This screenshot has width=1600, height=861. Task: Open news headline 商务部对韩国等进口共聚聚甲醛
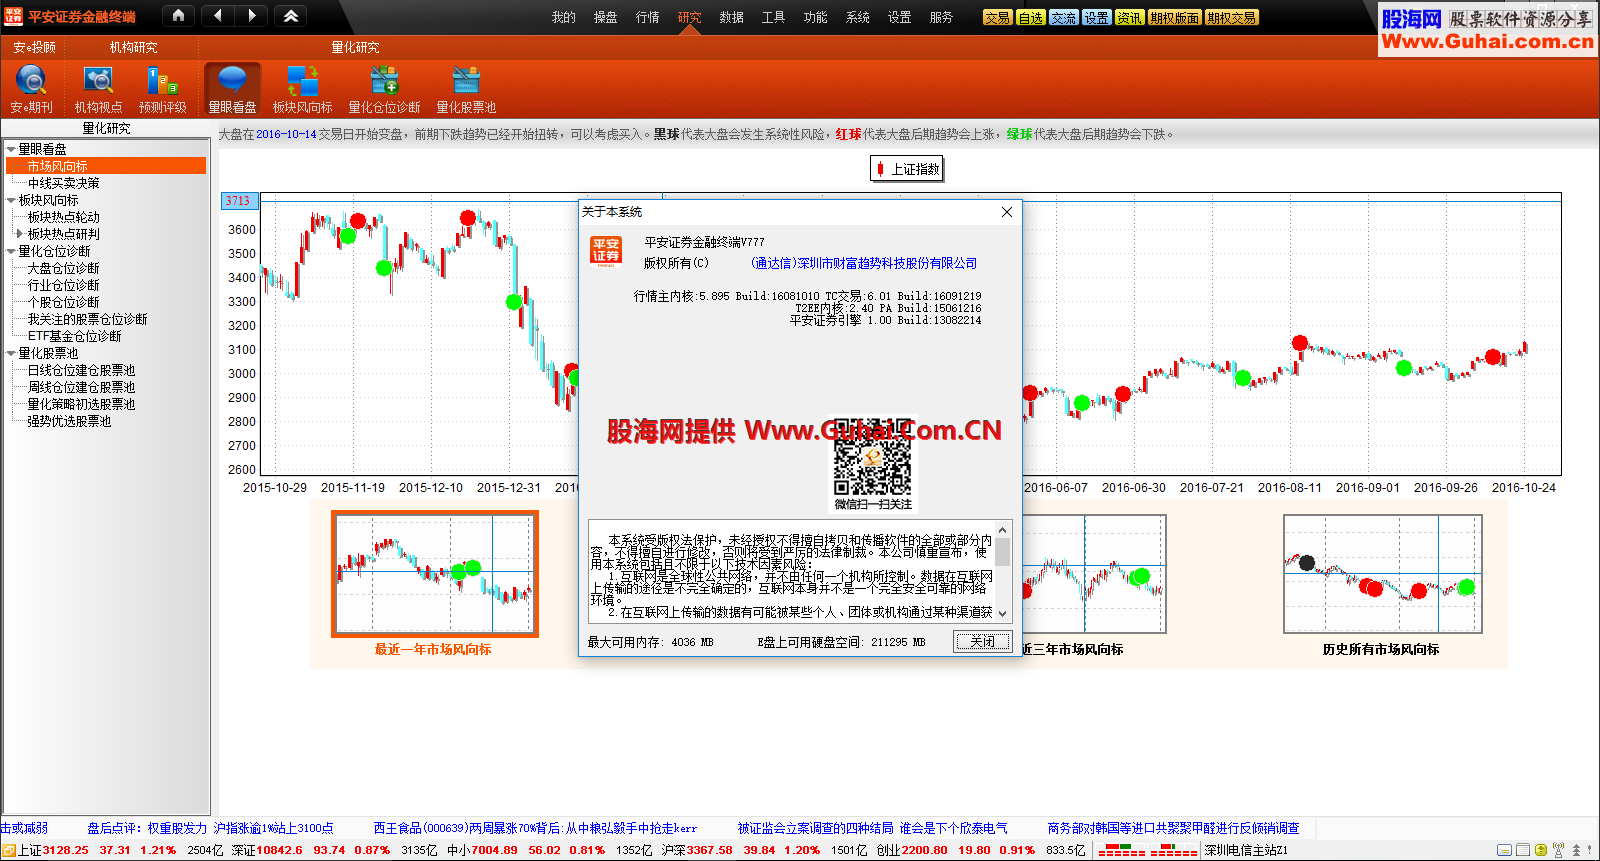pyautogui.click(x=1173, y=828)
